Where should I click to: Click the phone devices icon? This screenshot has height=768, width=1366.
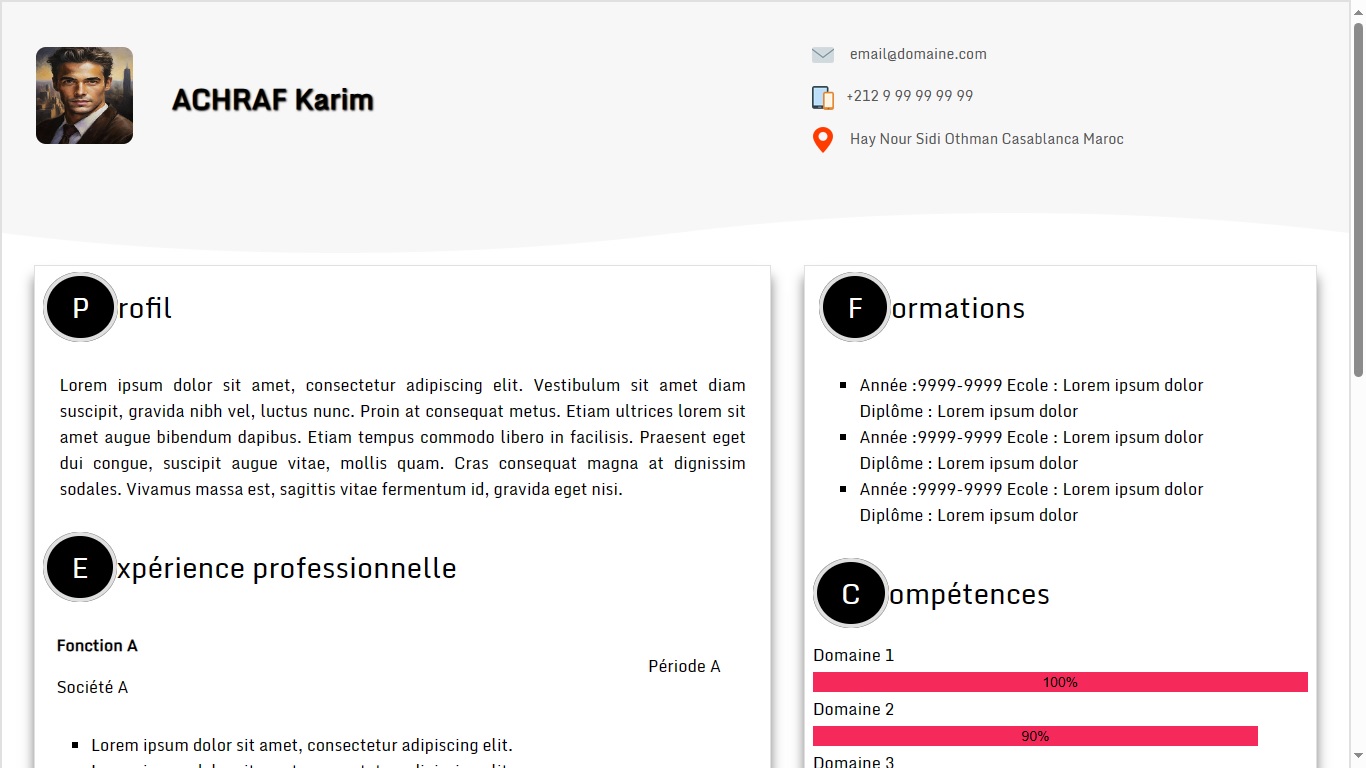tap(822, 97)
